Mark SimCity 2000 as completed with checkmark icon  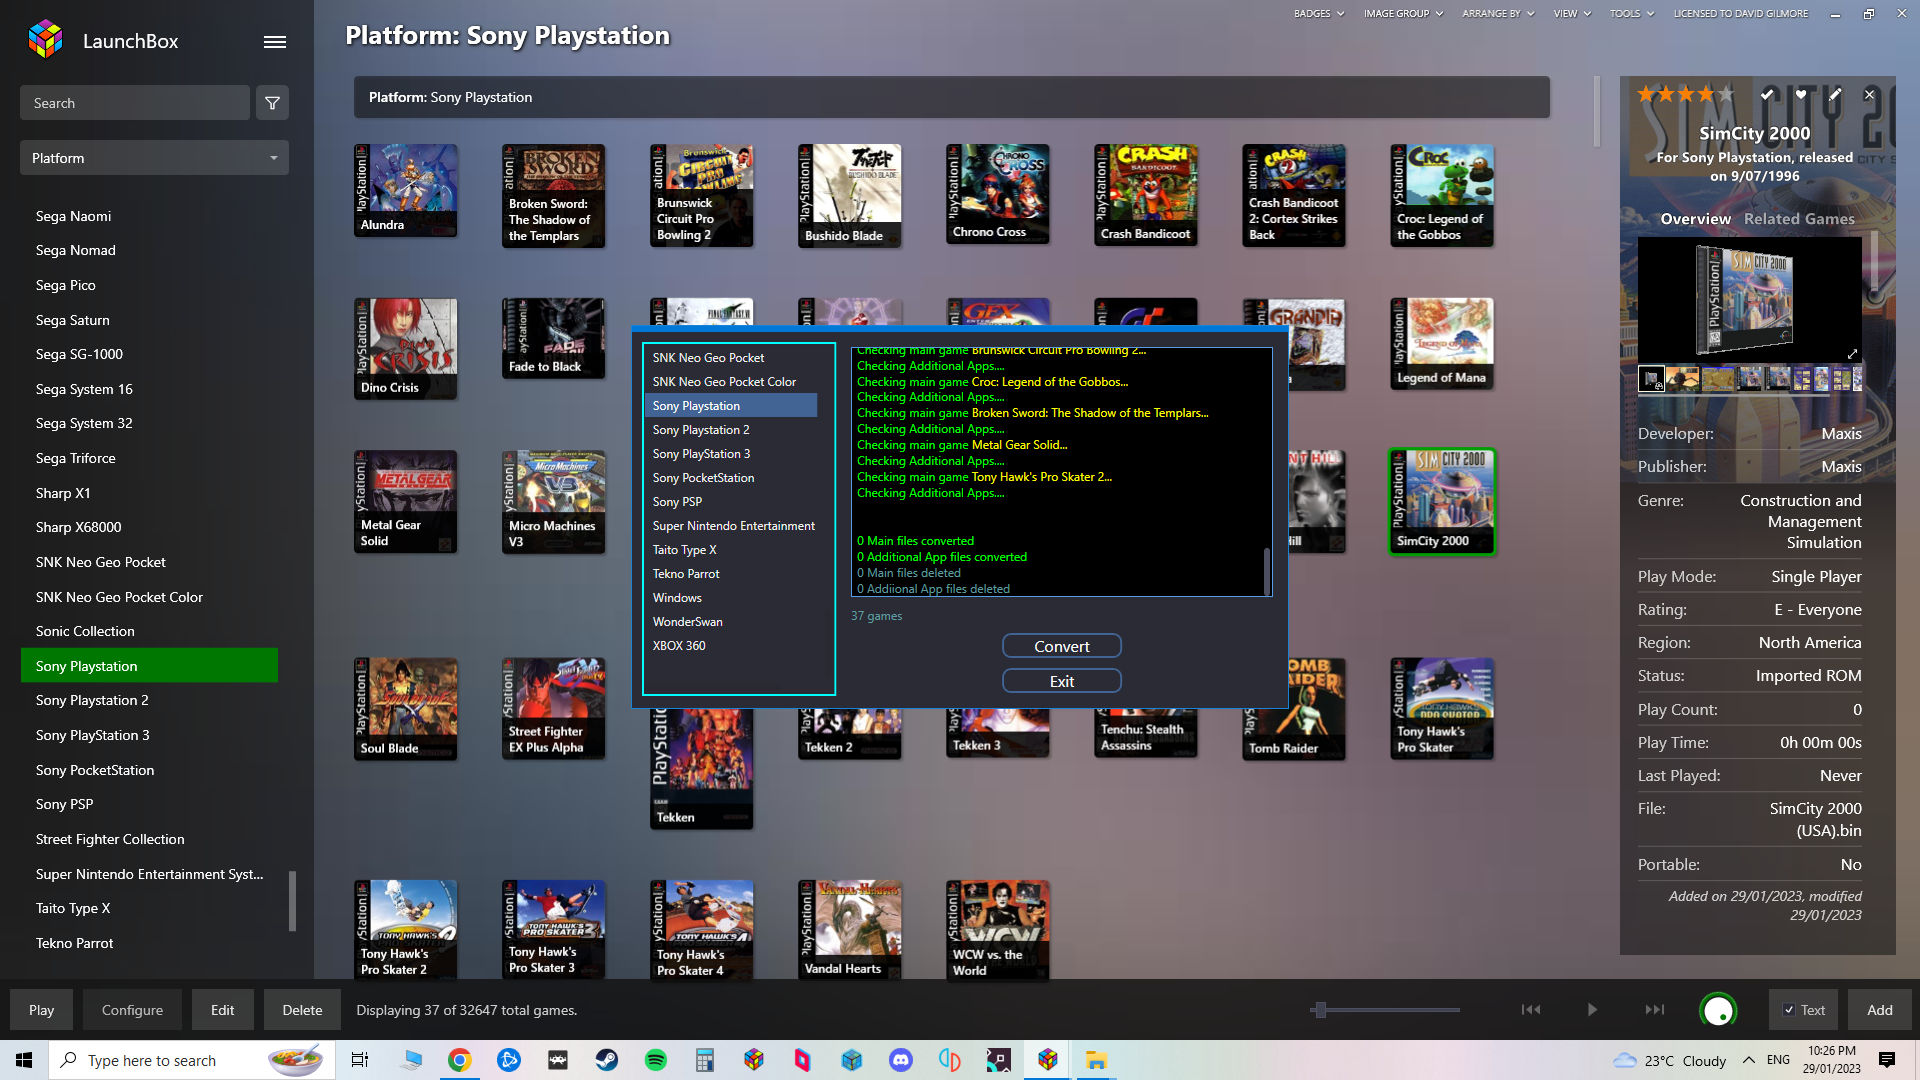coord(1767,94)
